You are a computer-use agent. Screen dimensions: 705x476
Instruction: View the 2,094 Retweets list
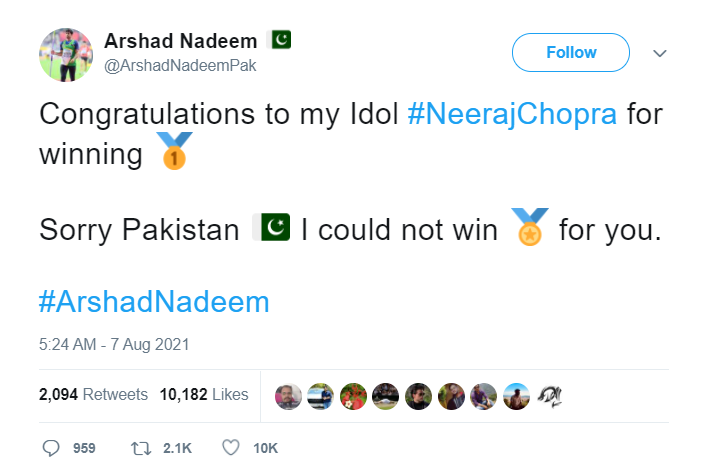coord(93,394)
